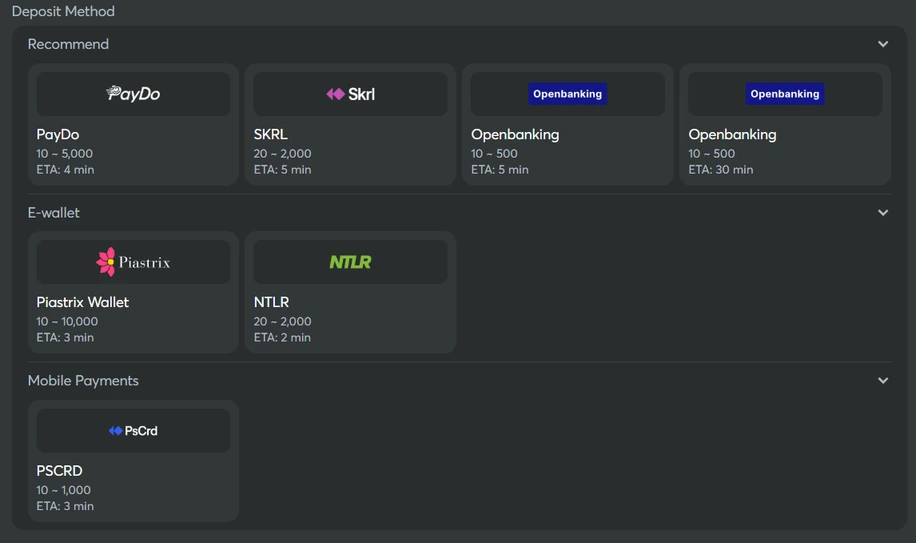Choose the Skrl logo tile
Screen dimensions: 916x543
click(x=351, y=94)
